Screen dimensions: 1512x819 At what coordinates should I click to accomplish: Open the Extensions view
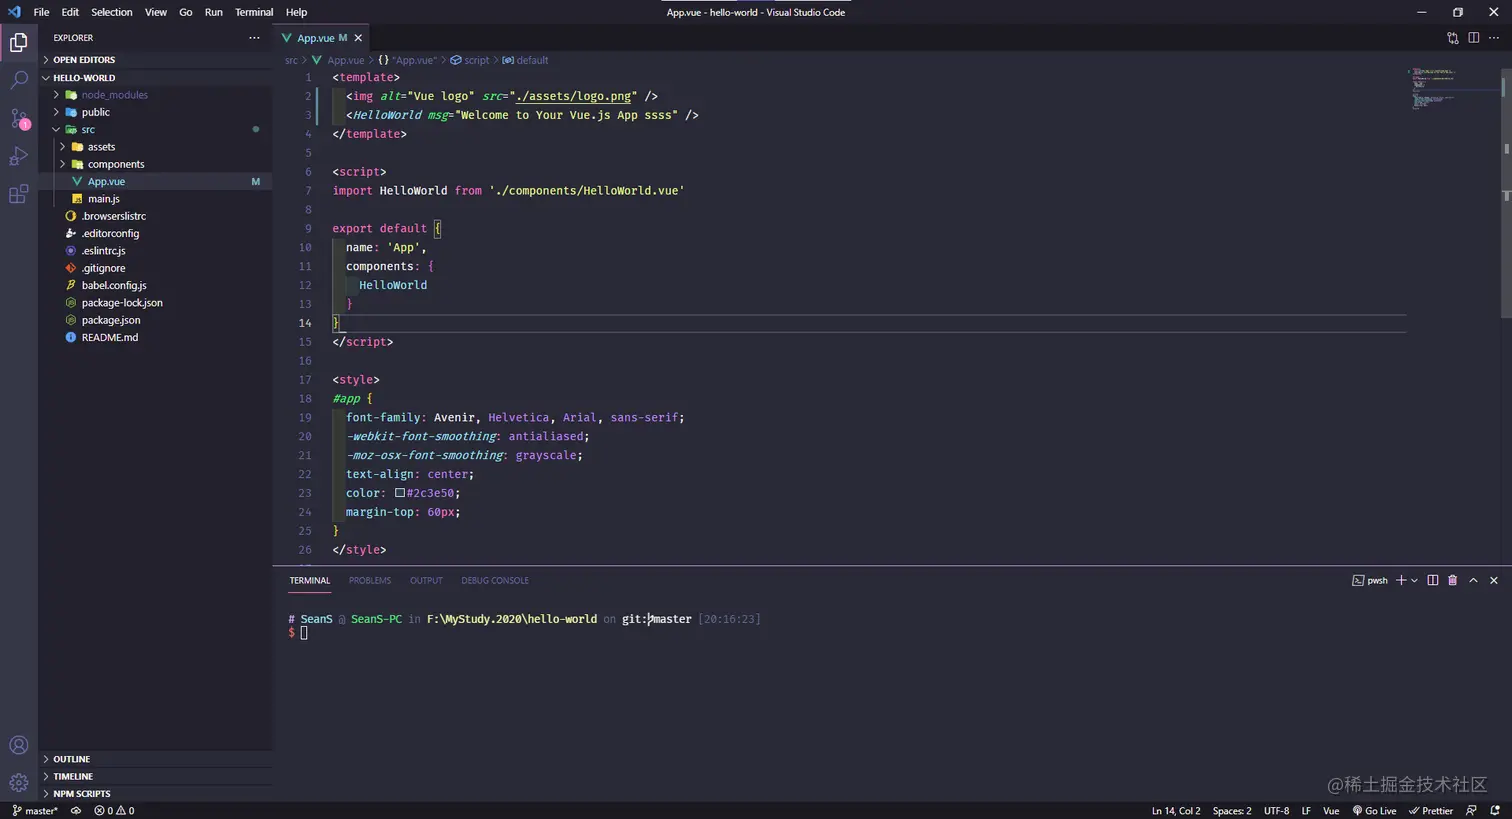tap(19, 194)
